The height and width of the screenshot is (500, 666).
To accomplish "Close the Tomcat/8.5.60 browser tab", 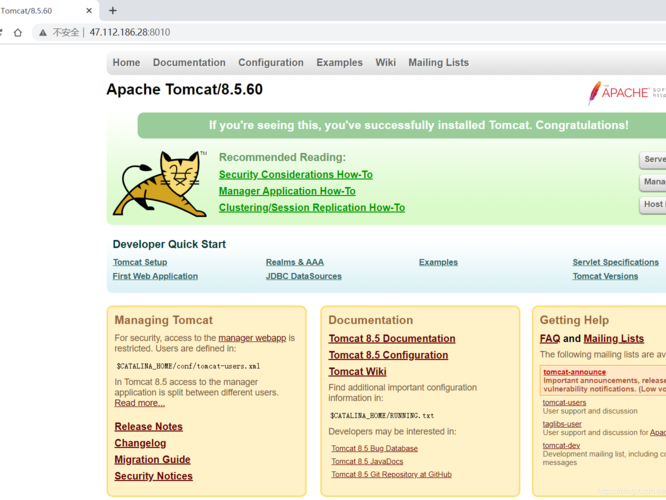I will (x=89, y=11).
